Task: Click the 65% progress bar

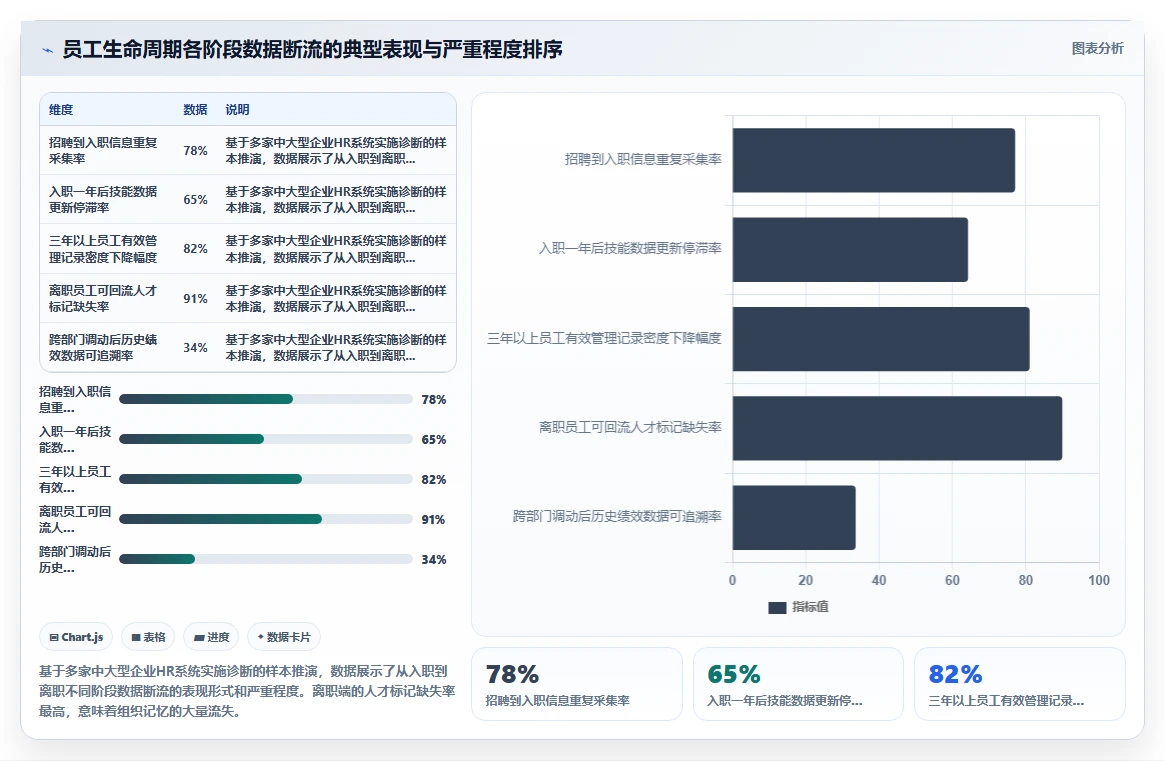Action: 265,439
